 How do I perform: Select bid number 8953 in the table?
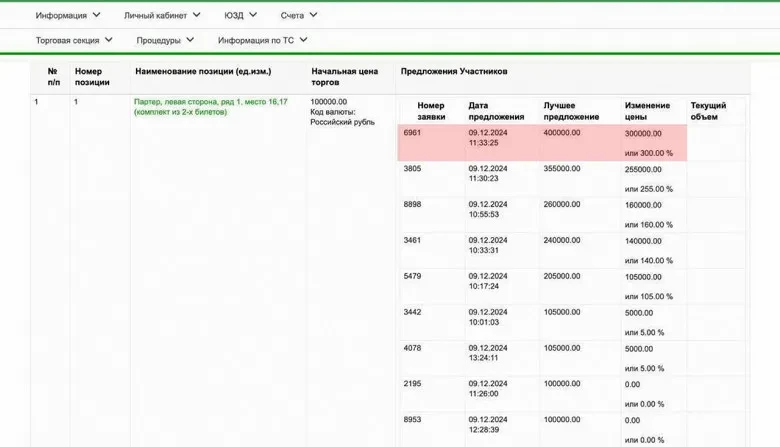tap(412, 420)
